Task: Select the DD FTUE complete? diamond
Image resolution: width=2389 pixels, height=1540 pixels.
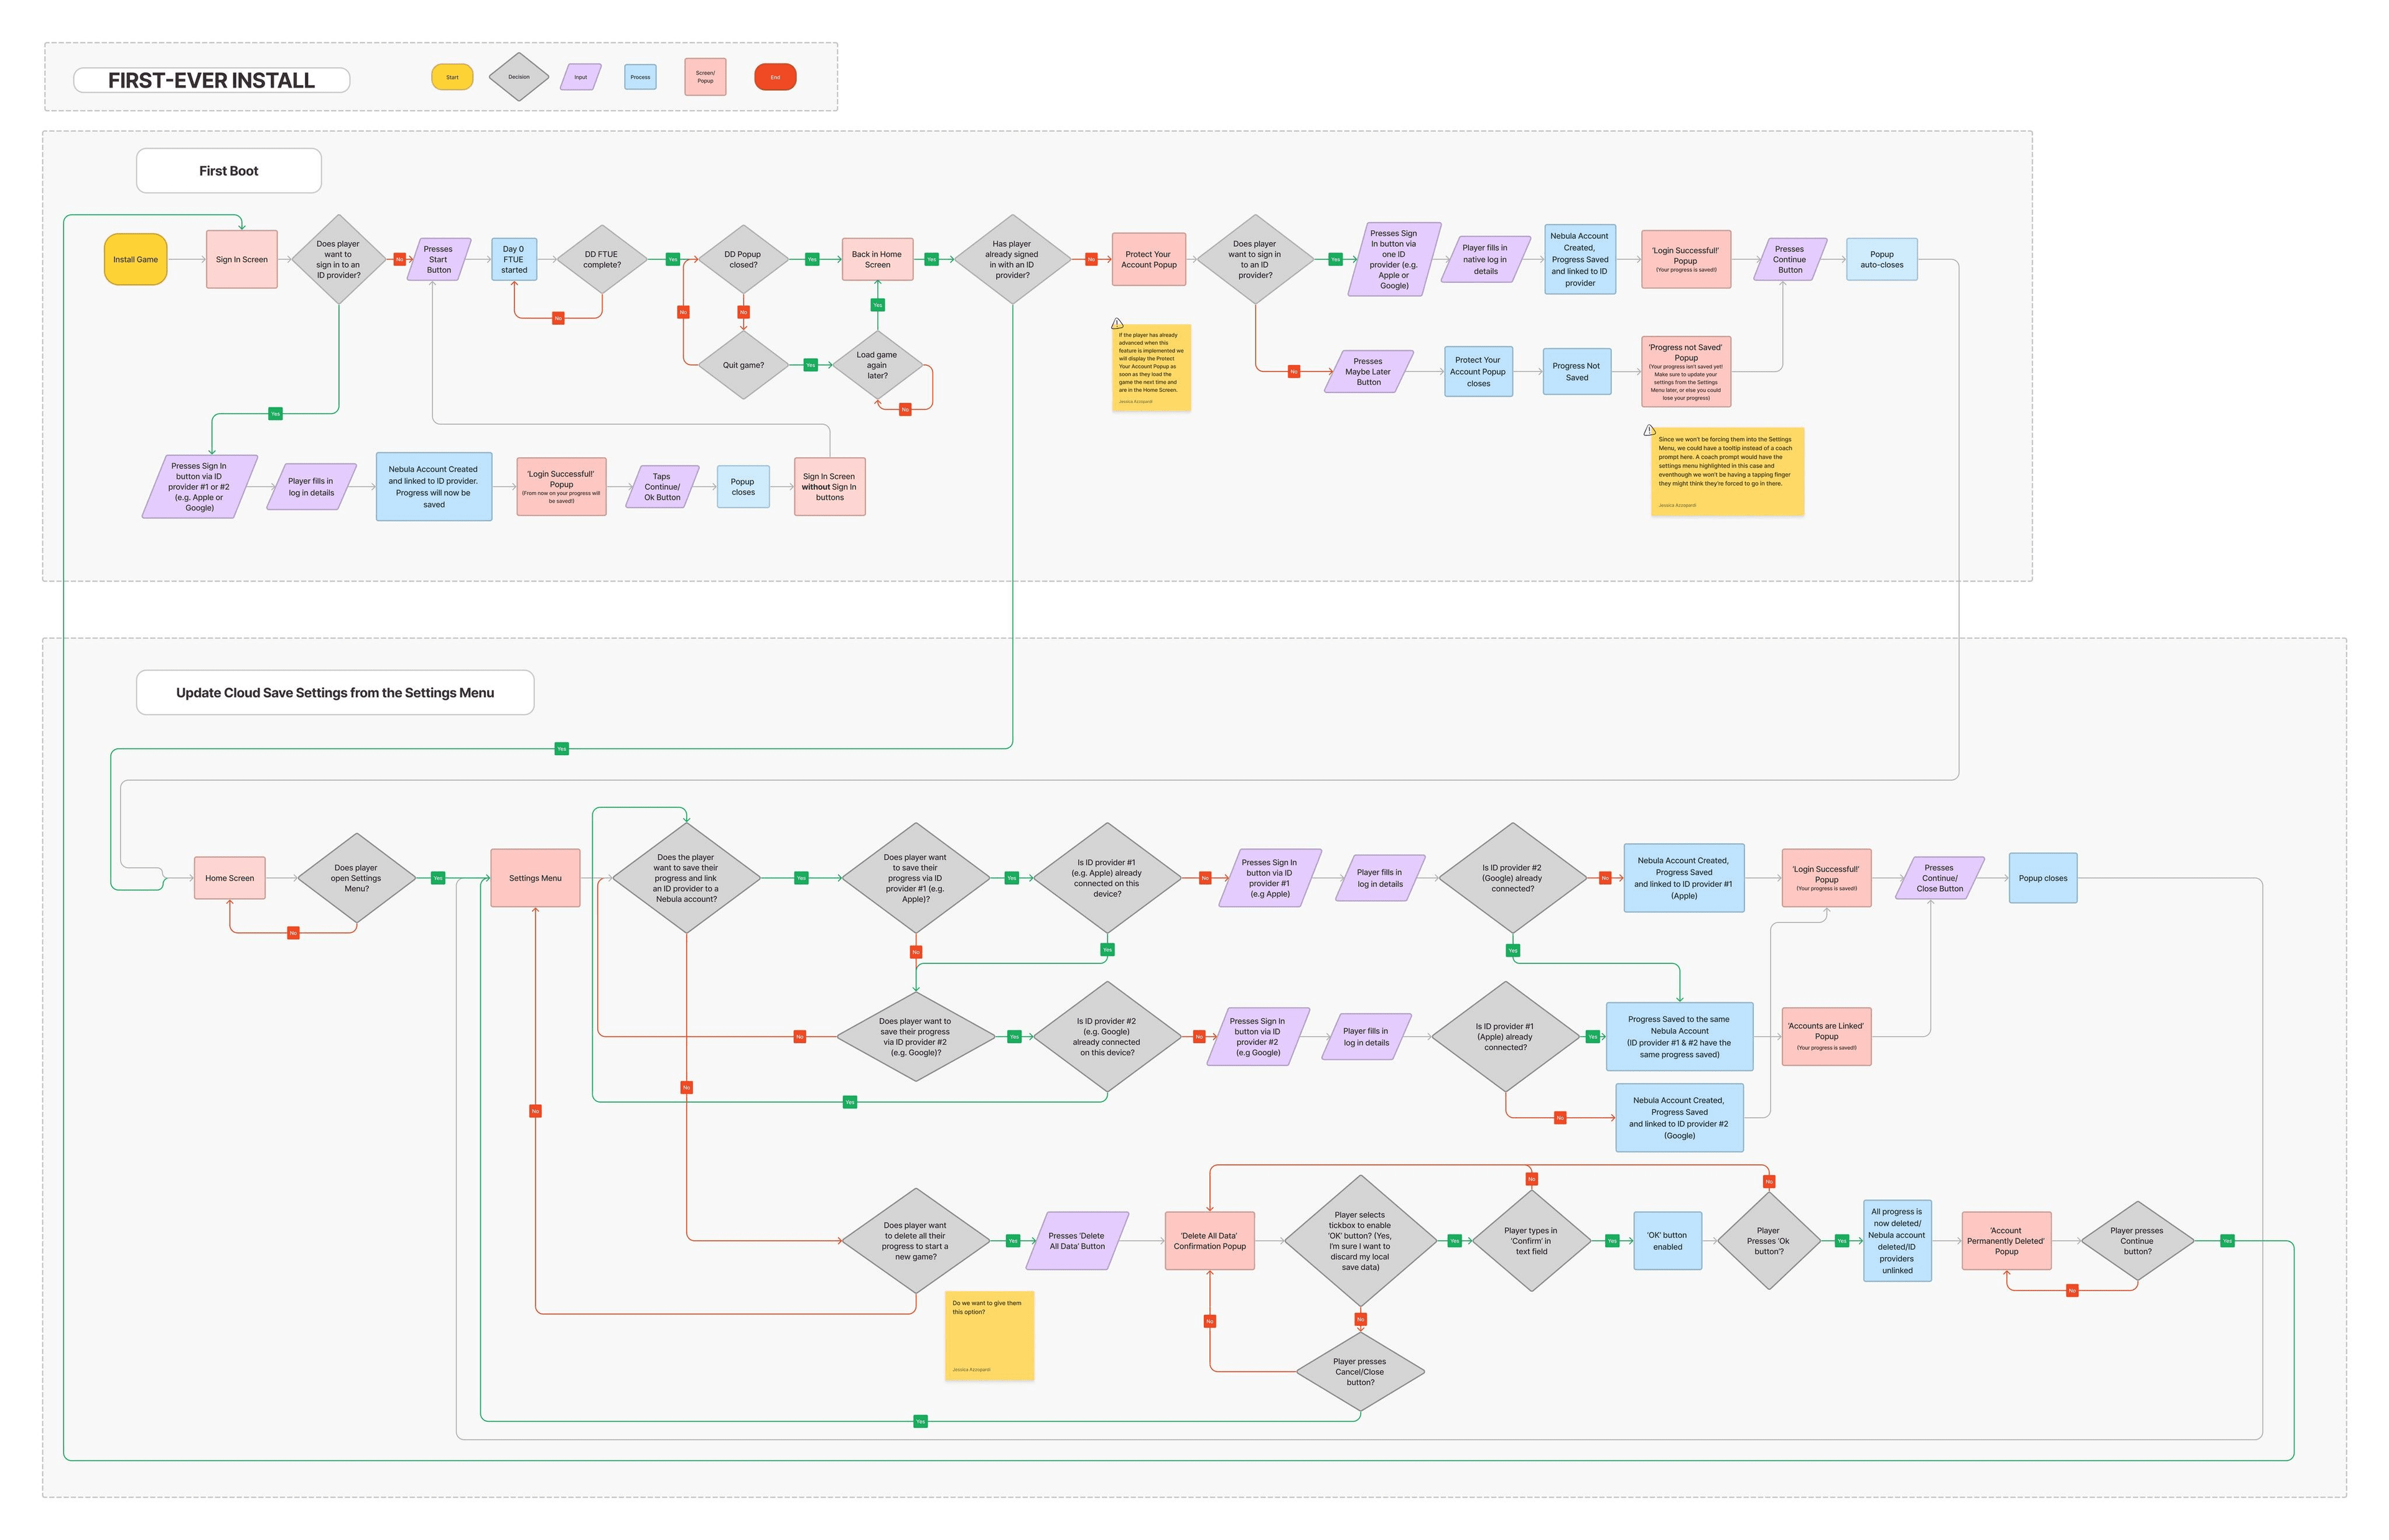Action: (x=602, y=259)
